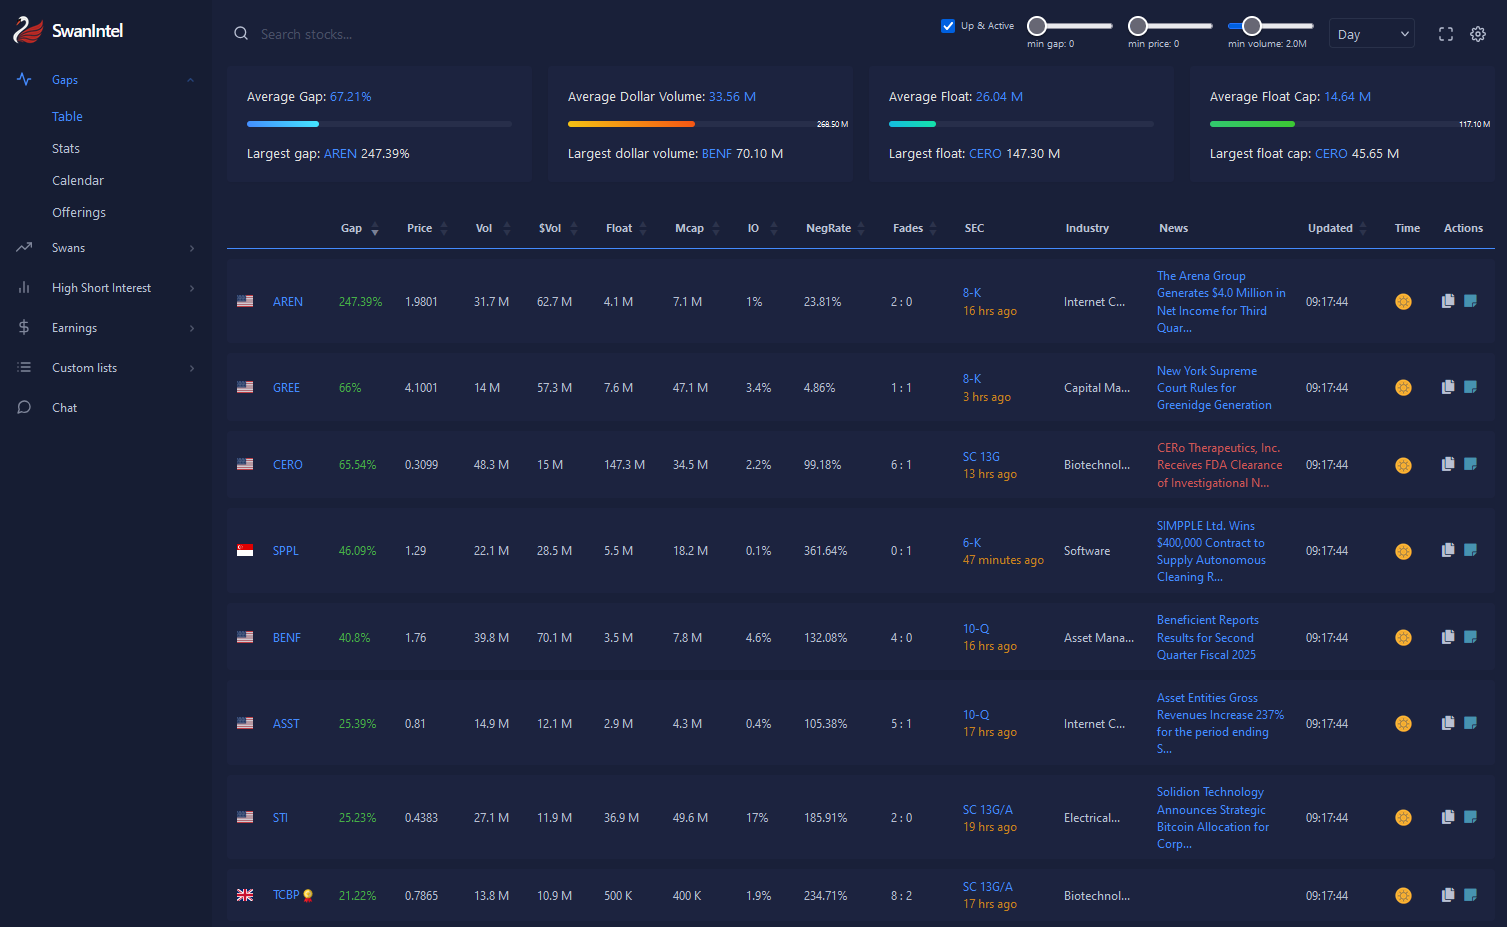Open the Calendar menu item
The width and height of the screenshot is (1507, 927).
point(78,181)
